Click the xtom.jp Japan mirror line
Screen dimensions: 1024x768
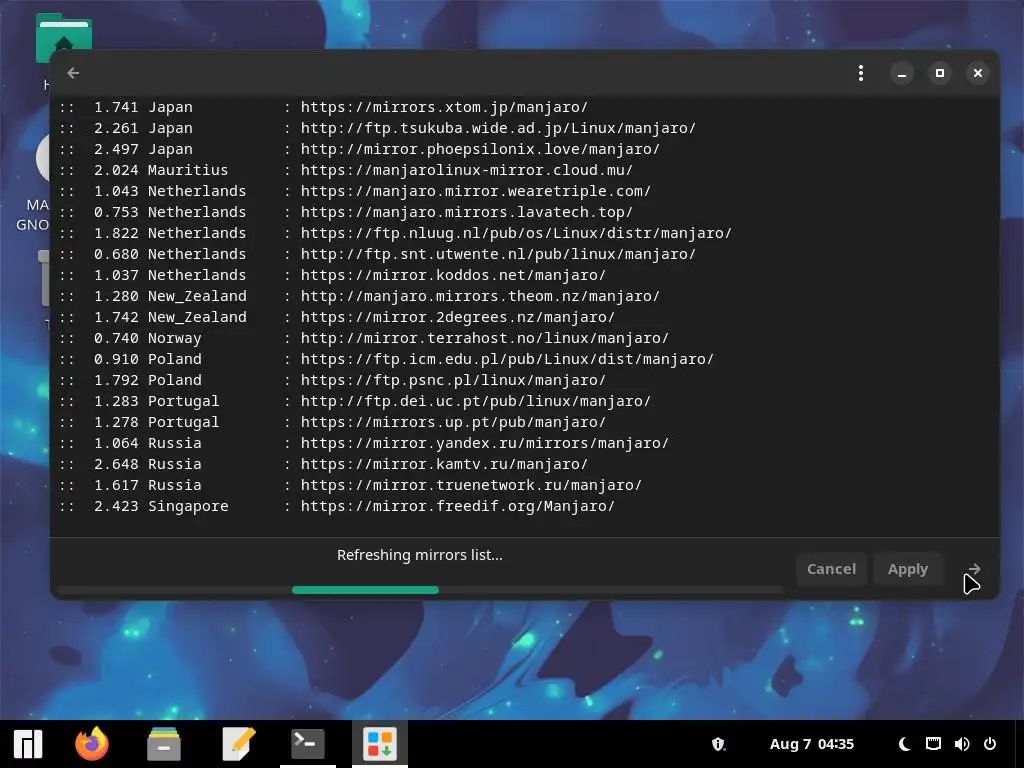(x=324, y=107)
